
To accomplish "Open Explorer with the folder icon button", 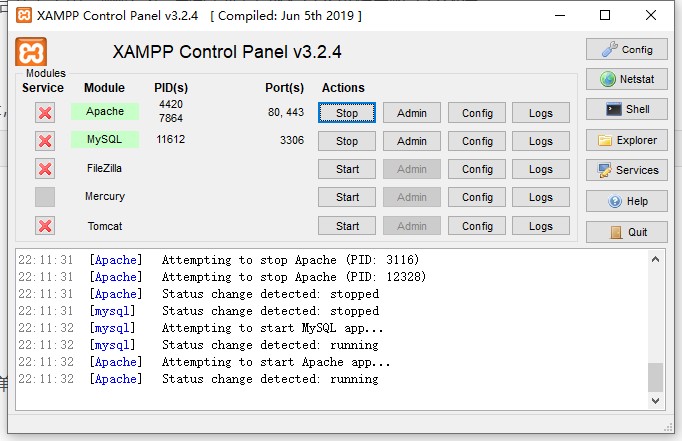I will pos(626,140).
